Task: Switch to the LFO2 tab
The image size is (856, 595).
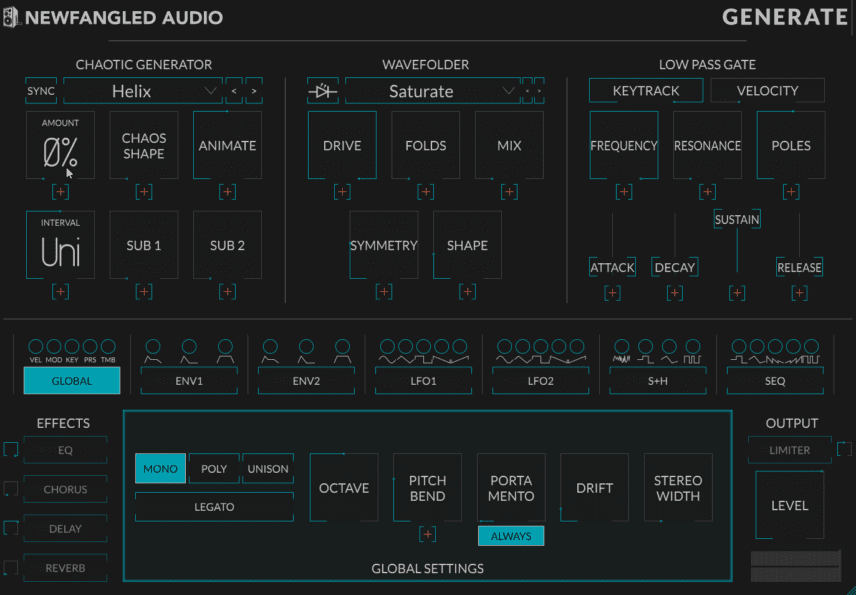Action: (x=540, y=381)
